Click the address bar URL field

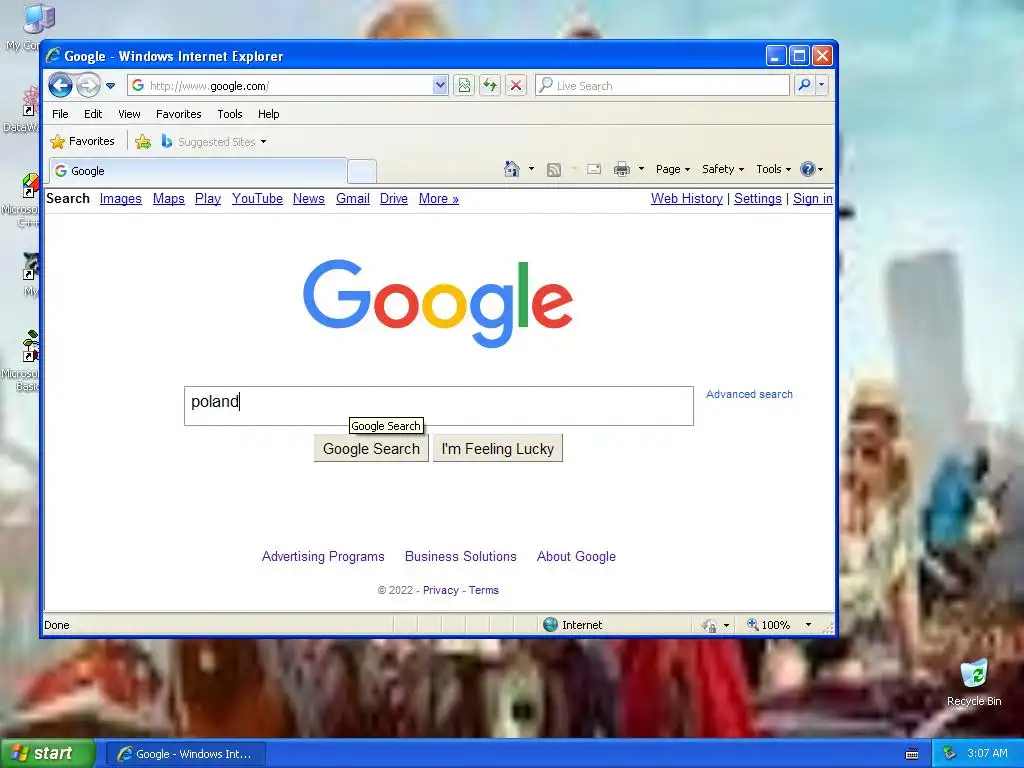tap(281, 86)
